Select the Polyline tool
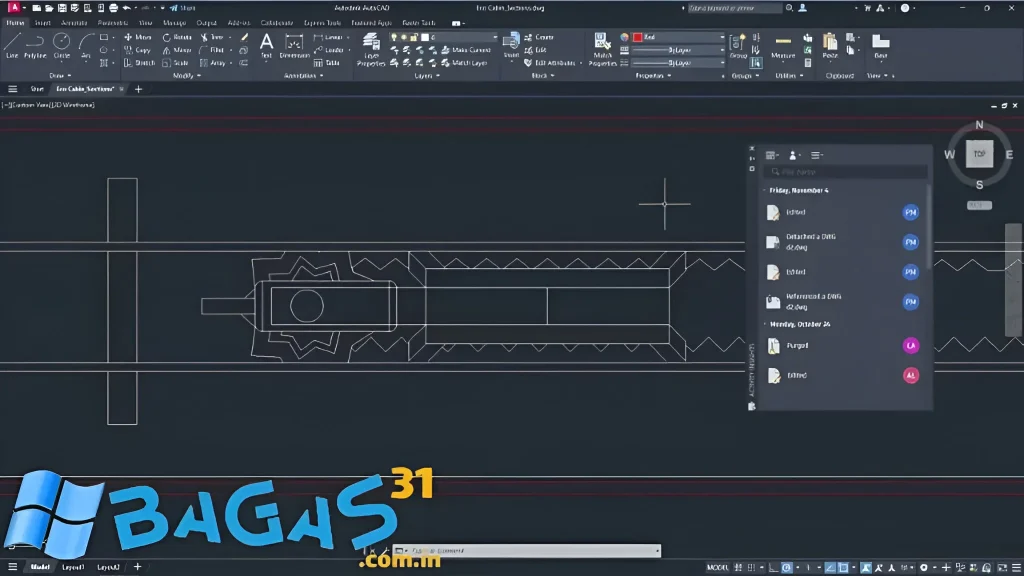Screen dimensions: 1024x576 click(x=35, y=46)
